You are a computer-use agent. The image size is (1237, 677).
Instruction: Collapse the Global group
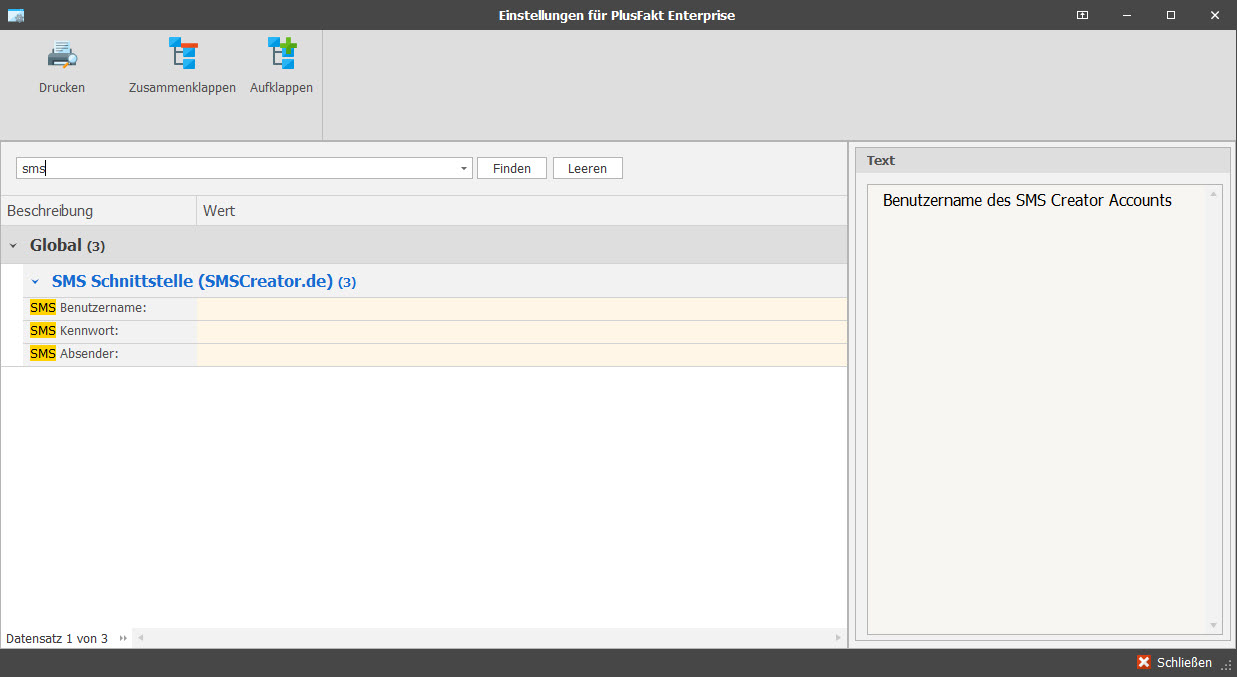click(13, 245)
